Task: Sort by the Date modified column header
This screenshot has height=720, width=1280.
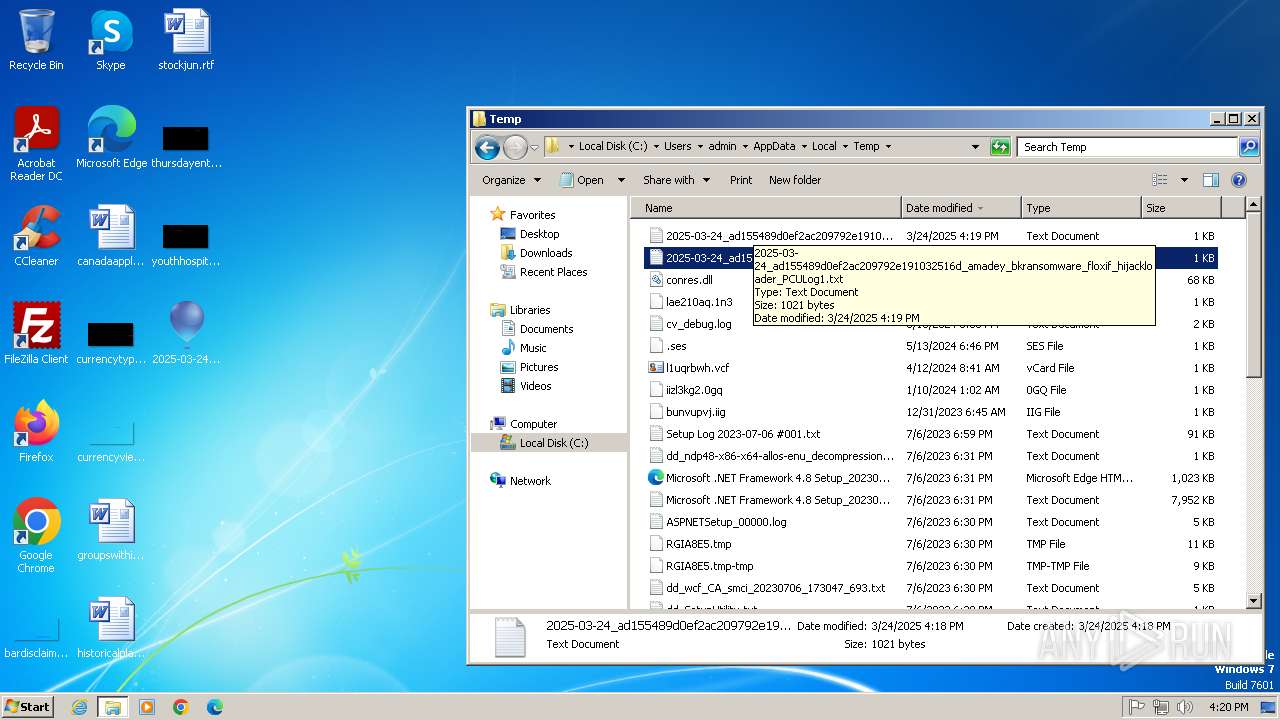Action: 961,208
